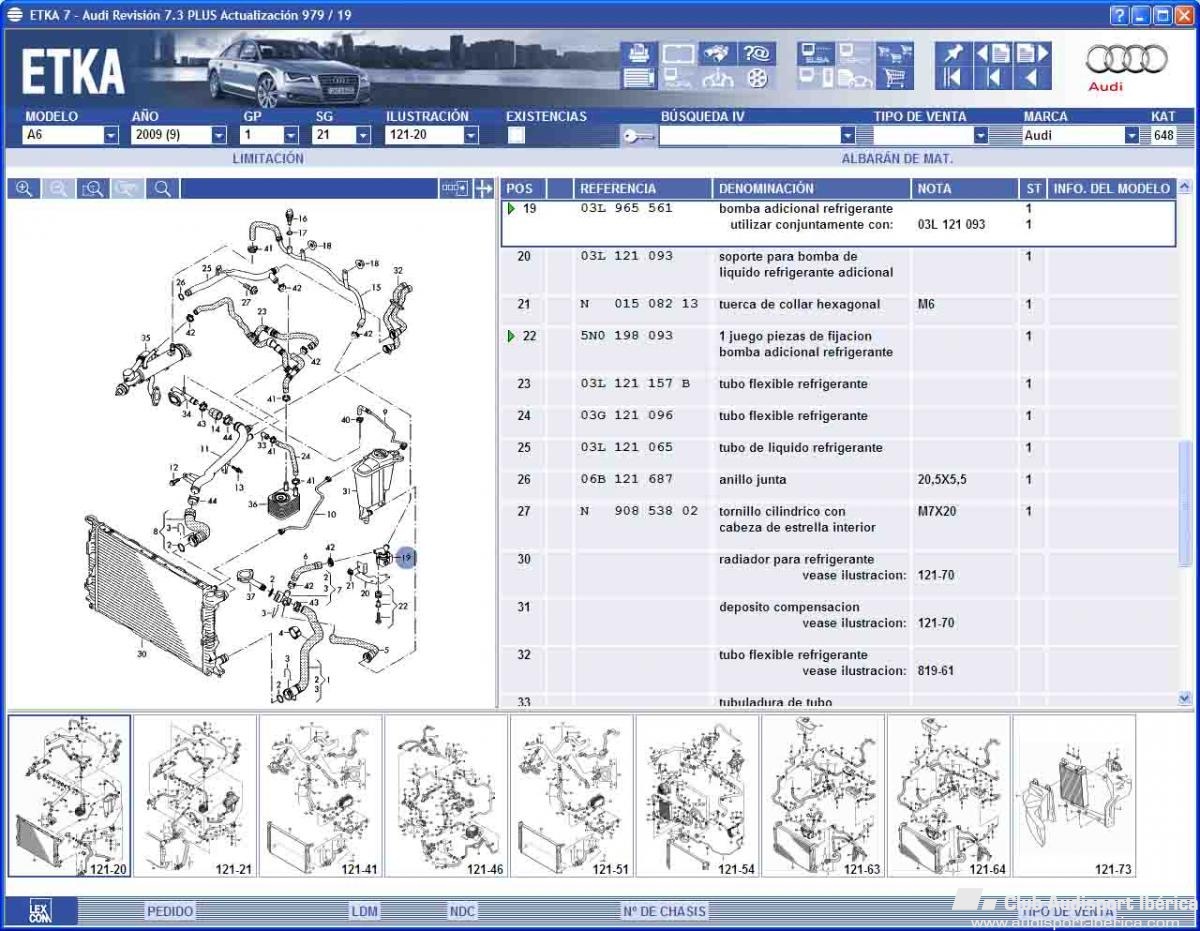Viewport: 1200px width, 931px height.
Task: Select illustration thumbnail 121-41
Action: 321,796
